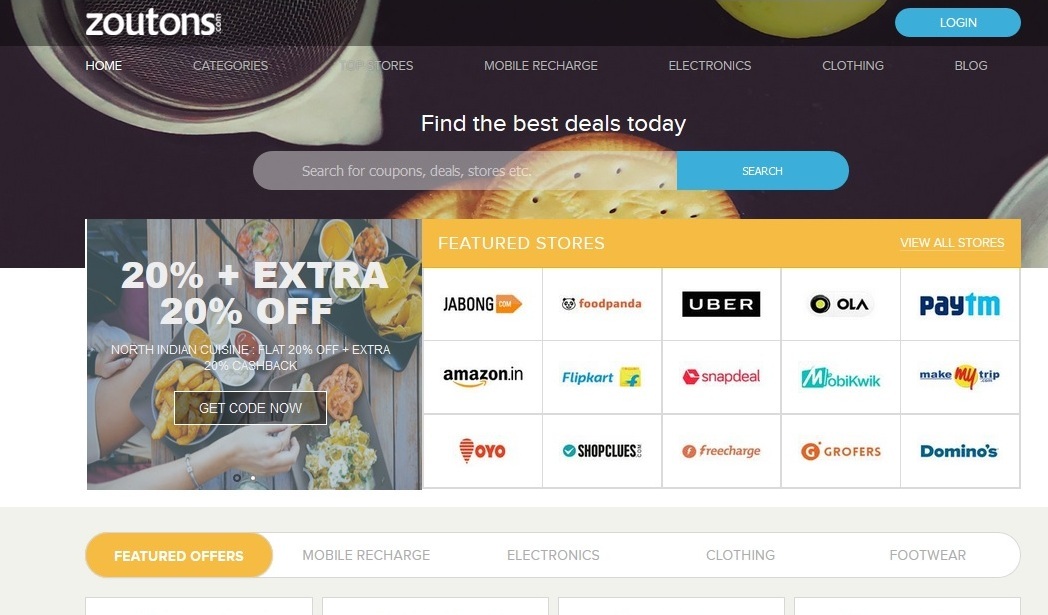Click the blue Search button
Screen dimensions: 1048x615
(x=763, y=170)
